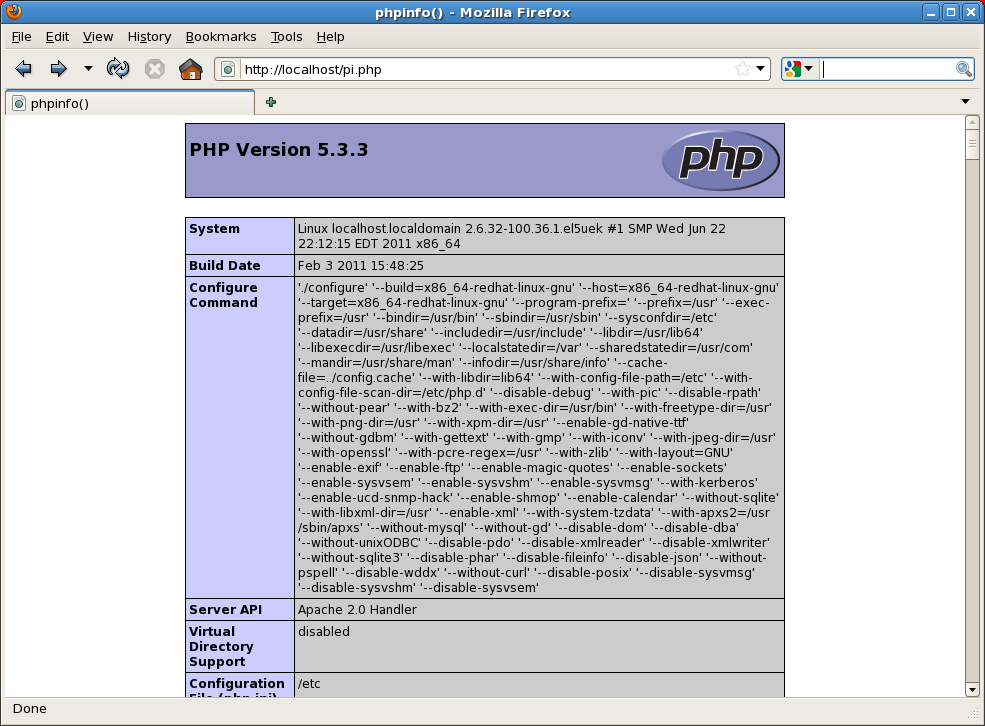Open the Bookmarks menu

click(x=220, y=36)
